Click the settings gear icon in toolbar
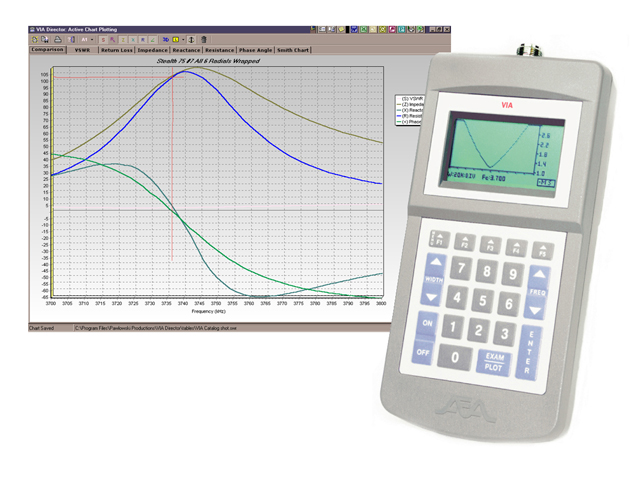 pyautogui.click(x=35, y=40)
